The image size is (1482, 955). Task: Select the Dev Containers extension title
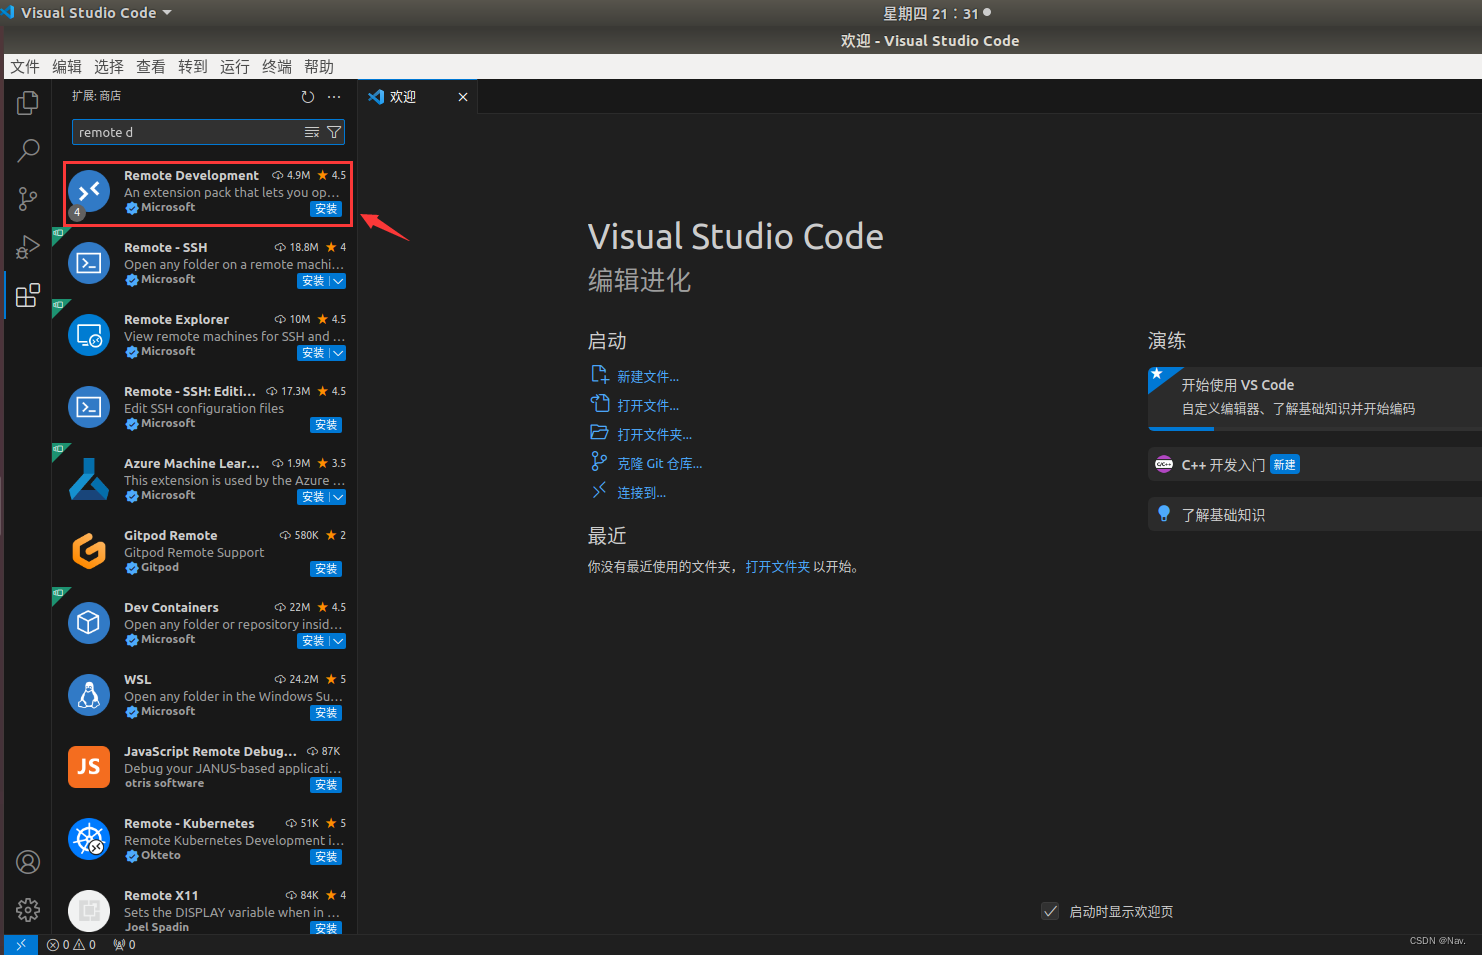pyautogui.click(x=171, y=607)
